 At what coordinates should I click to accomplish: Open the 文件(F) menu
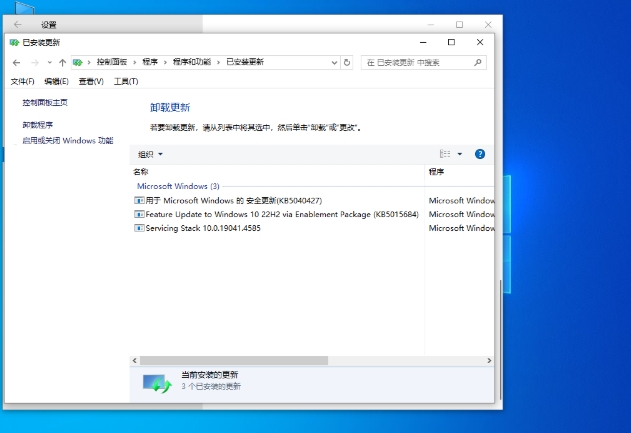click(22, 81)
